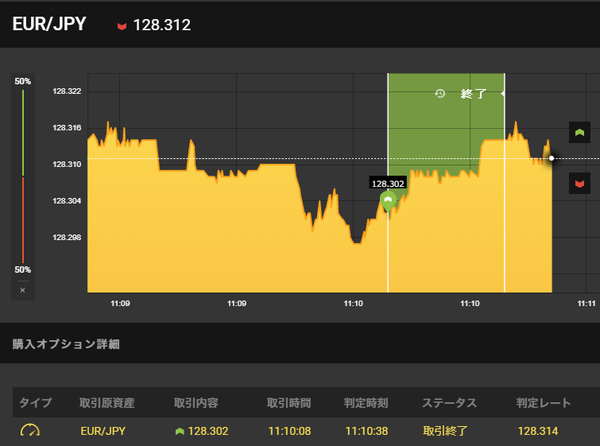
Task: Click the trader sentiment ratio bar
Action: pos(23,175)
